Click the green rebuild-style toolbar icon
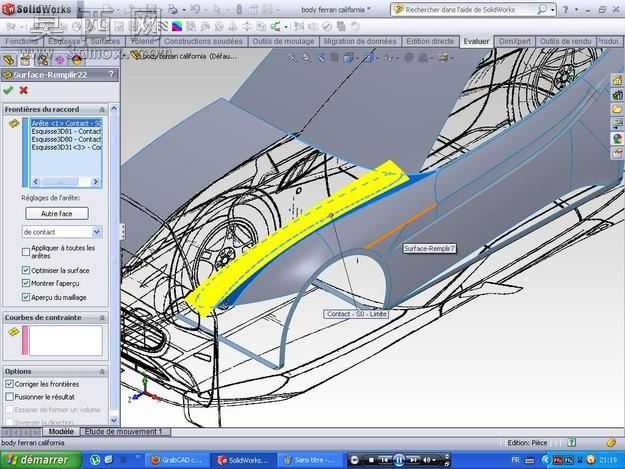Image resolution: width=625 pixels, height=469 pixels. [x=276, y=27]
